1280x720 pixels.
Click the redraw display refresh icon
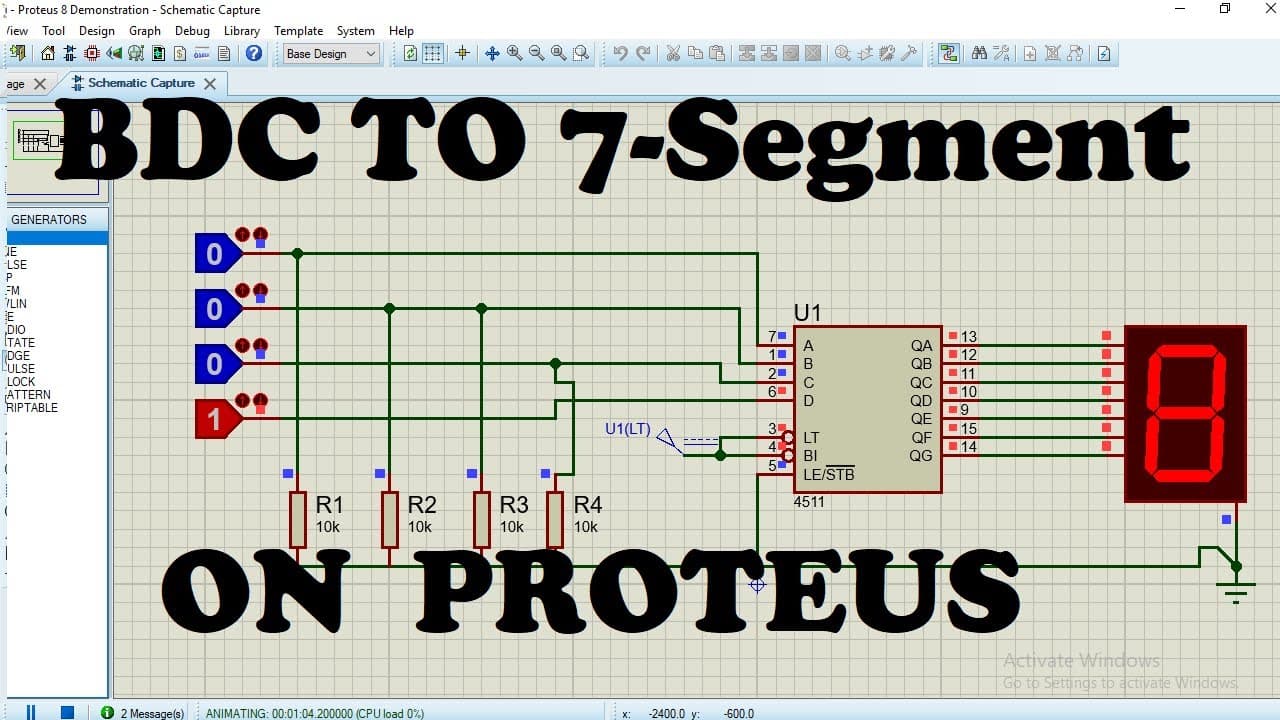(410, 53)
